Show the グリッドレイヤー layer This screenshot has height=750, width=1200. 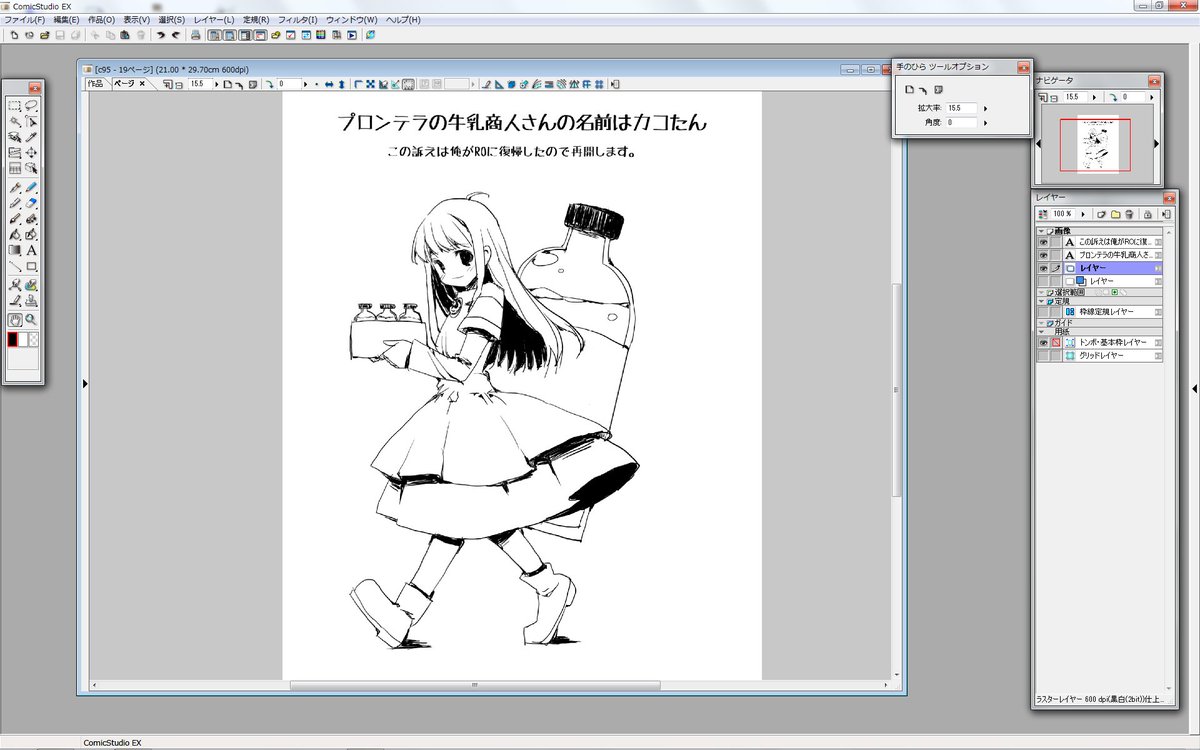(1043, 356)
